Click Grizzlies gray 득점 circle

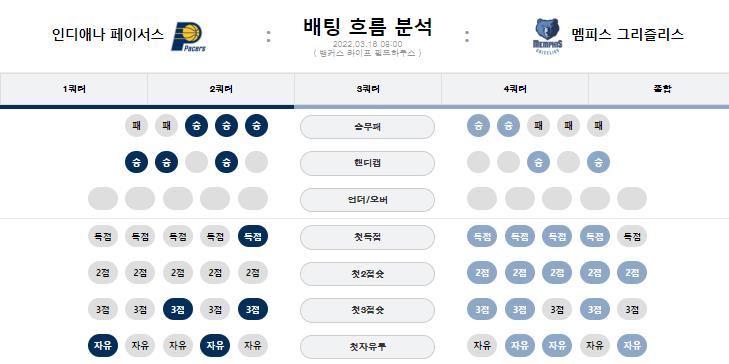(x=632, y=236)
